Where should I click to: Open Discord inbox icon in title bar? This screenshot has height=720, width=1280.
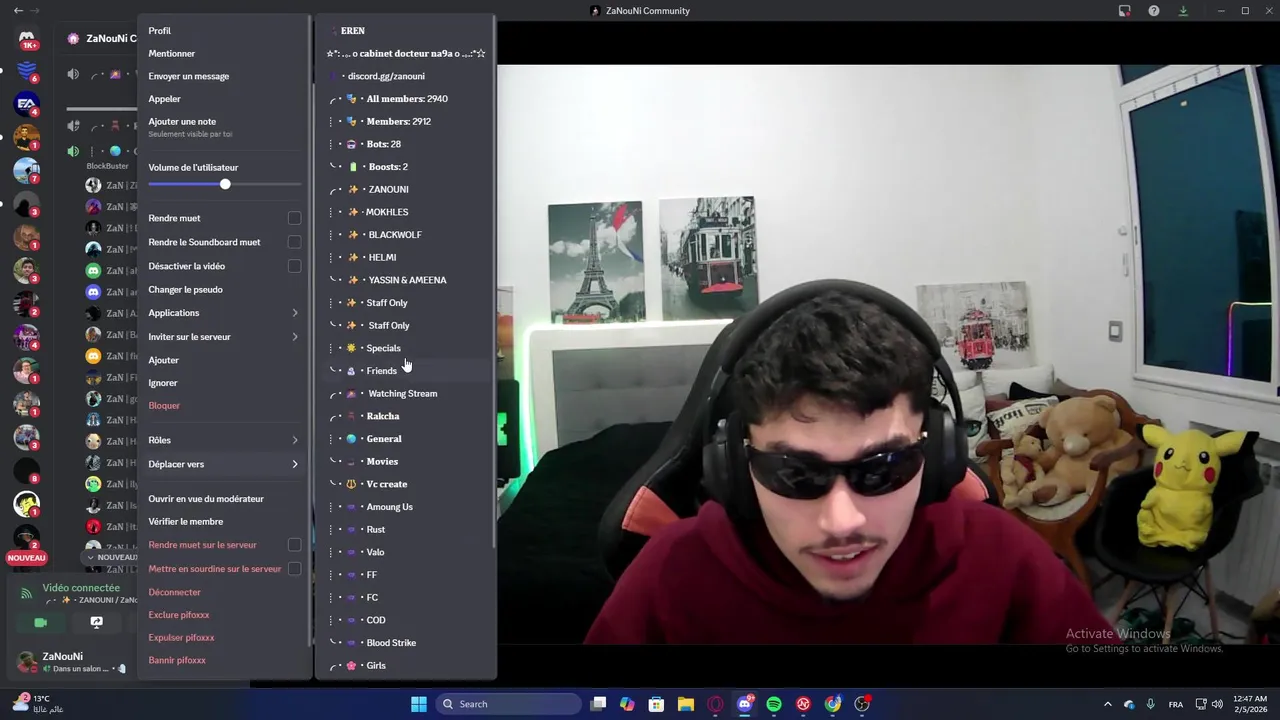click(x=1125, y=11)
